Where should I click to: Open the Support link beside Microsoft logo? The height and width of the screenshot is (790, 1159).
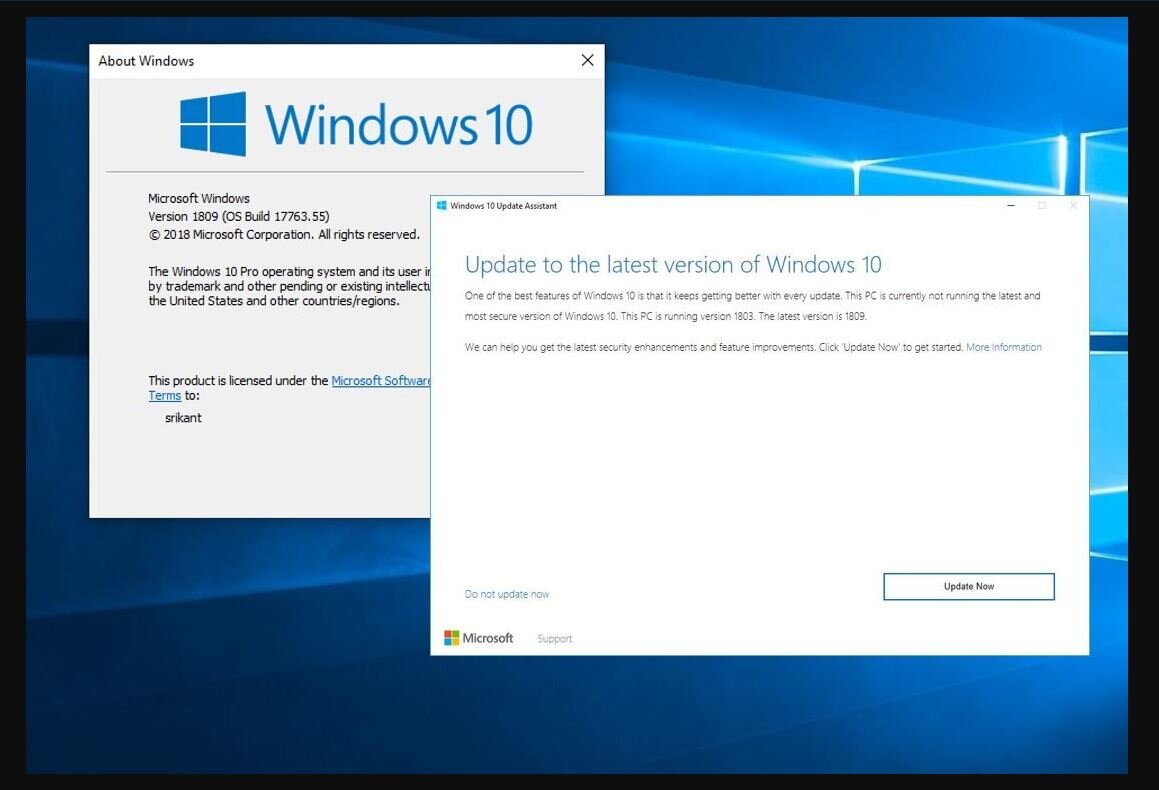click(554, 639)
